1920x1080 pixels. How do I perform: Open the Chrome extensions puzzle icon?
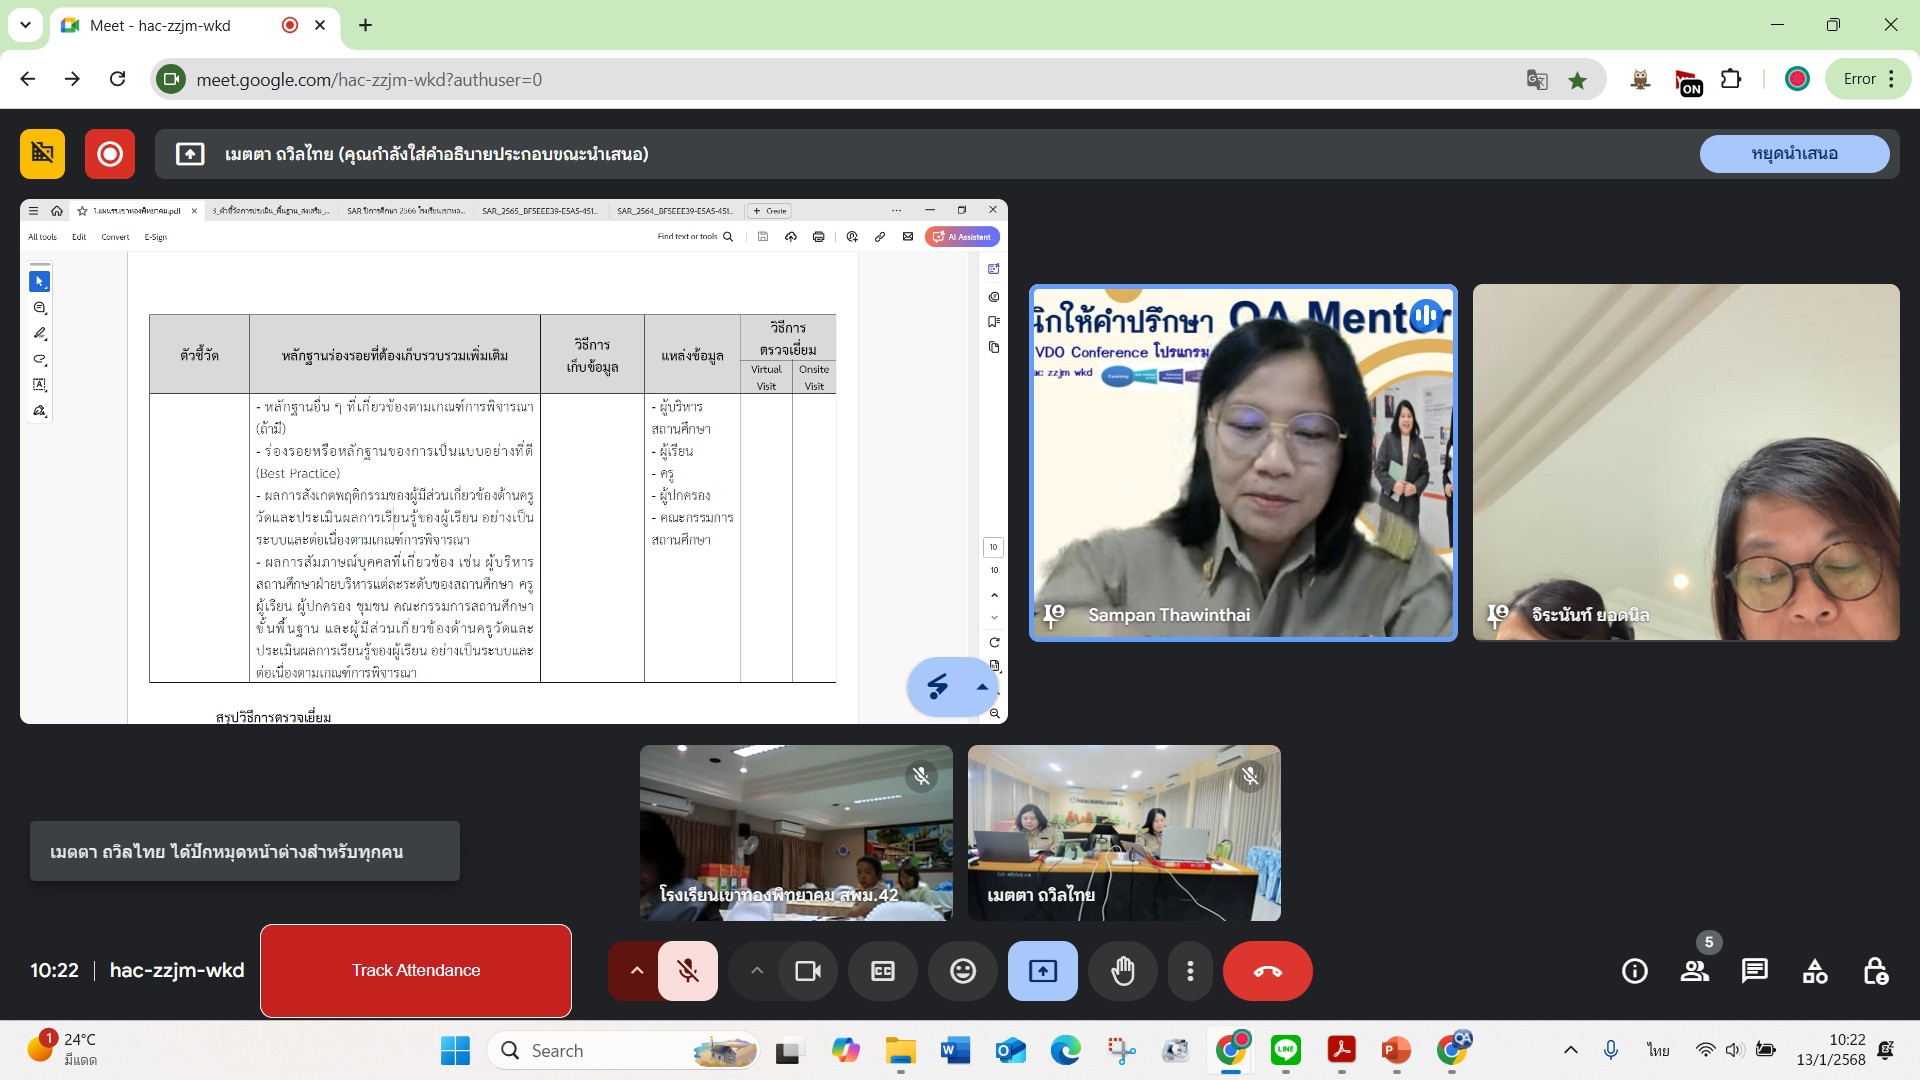tap(1731, 79)
